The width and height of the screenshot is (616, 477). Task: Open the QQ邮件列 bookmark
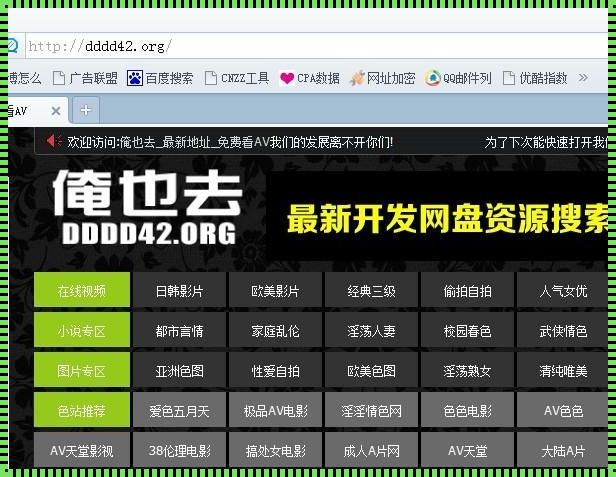tap(458, 78)
